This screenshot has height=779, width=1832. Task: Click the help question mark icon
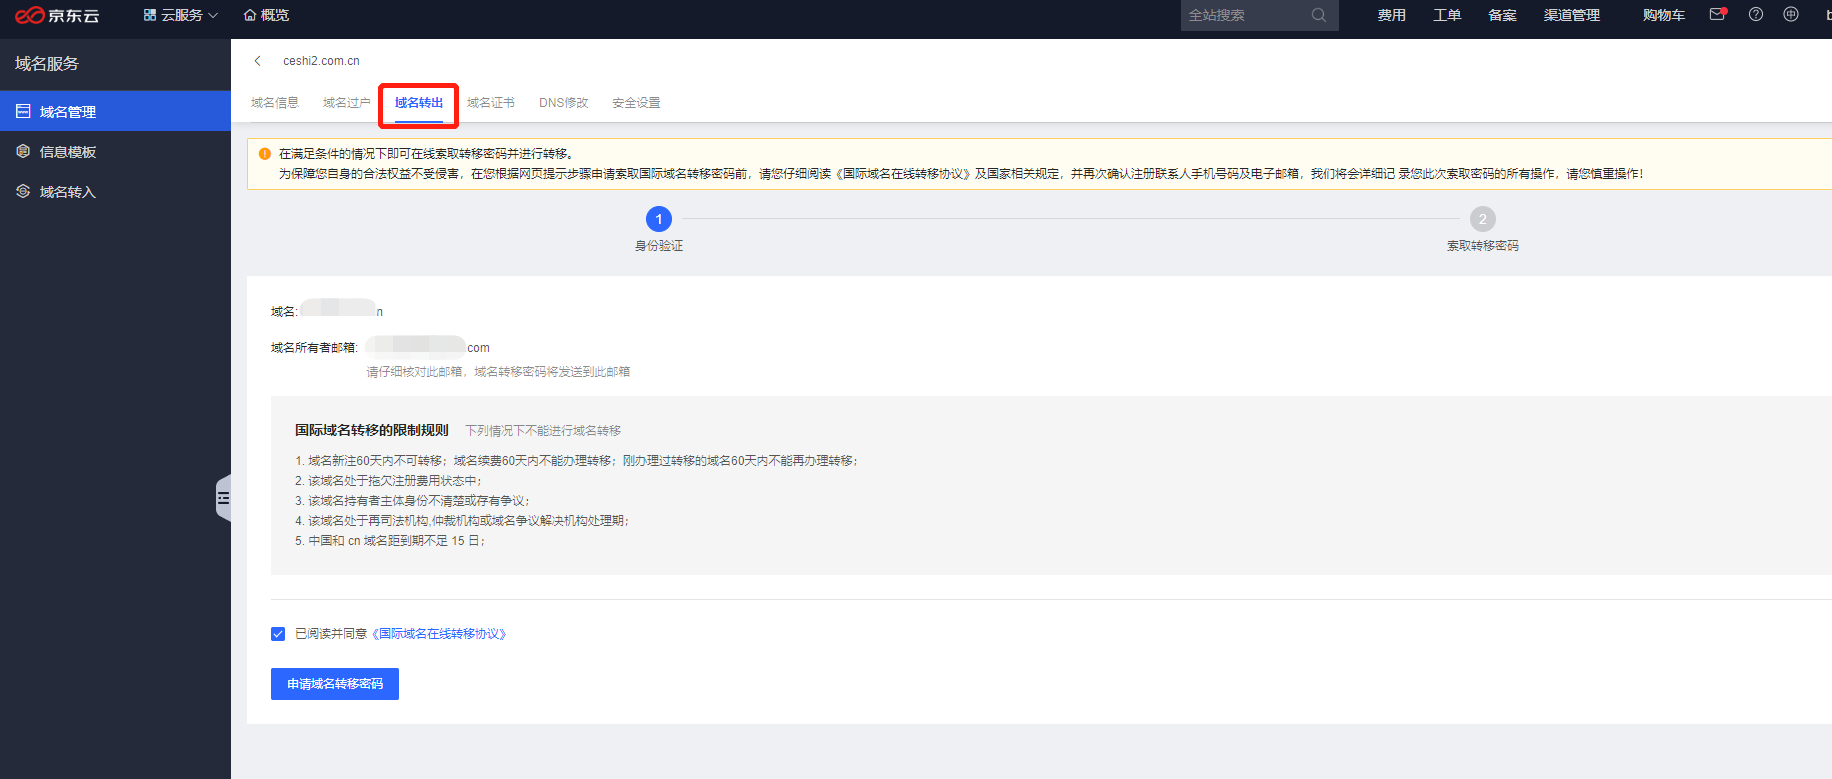click(1755, 15)
